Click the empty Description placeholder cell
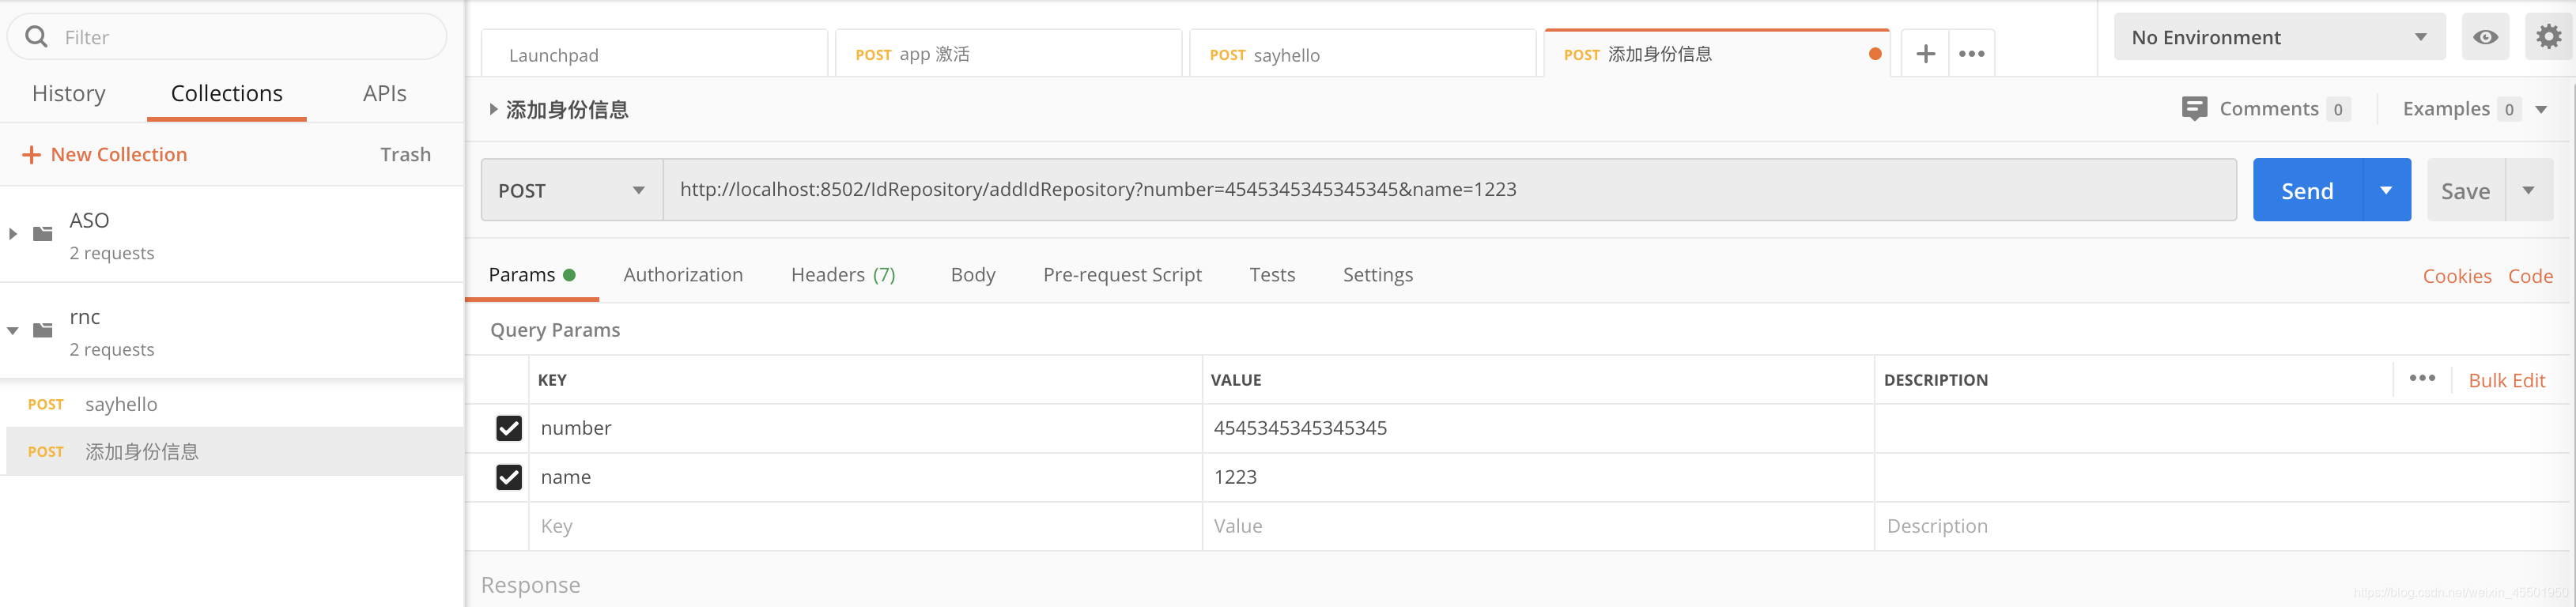 (2222, 526)
